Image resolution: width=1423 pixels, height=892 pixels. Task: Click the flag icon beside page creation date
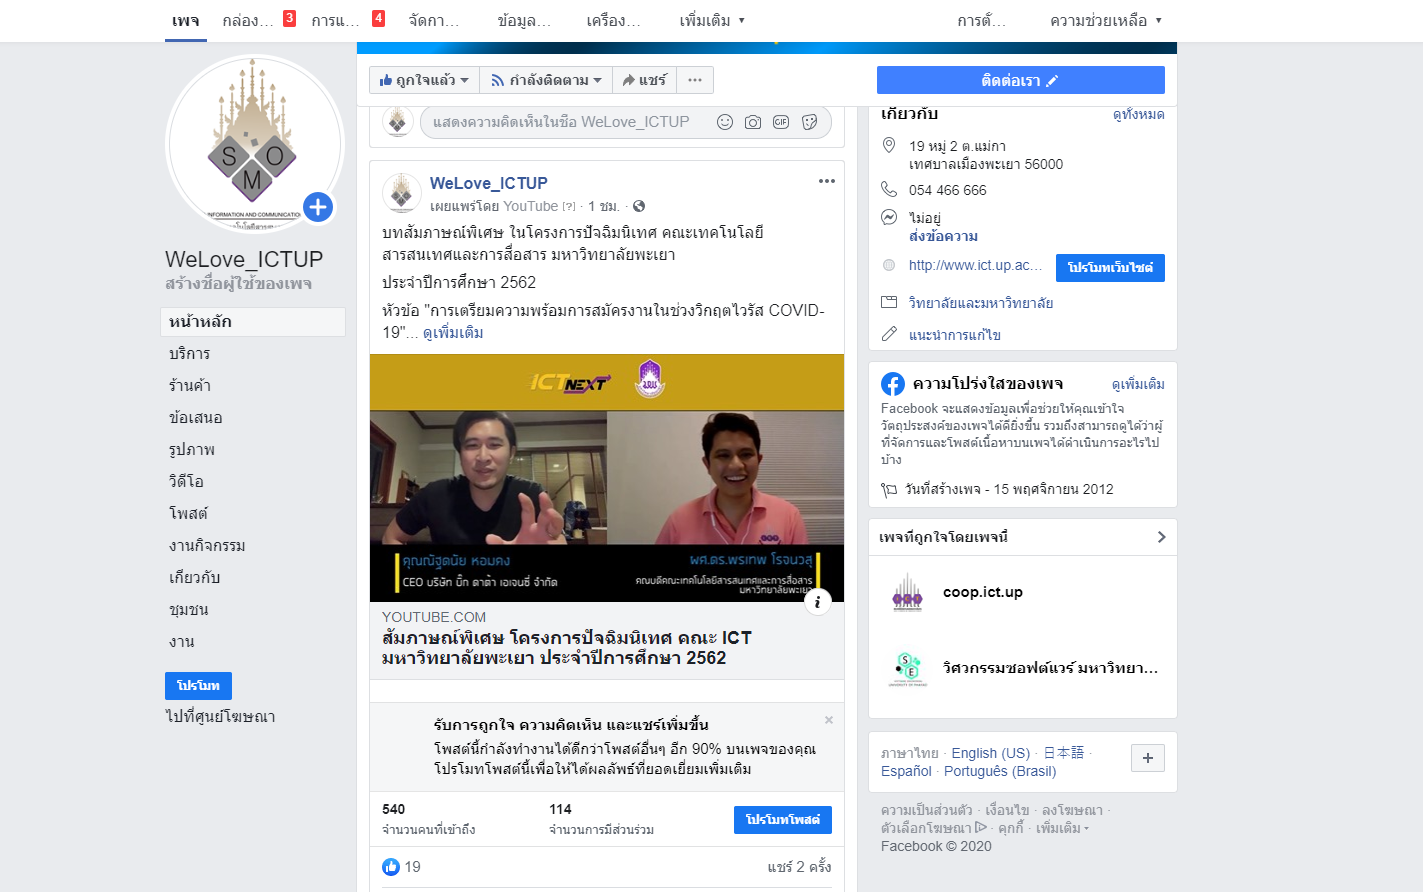click(889, 490)
